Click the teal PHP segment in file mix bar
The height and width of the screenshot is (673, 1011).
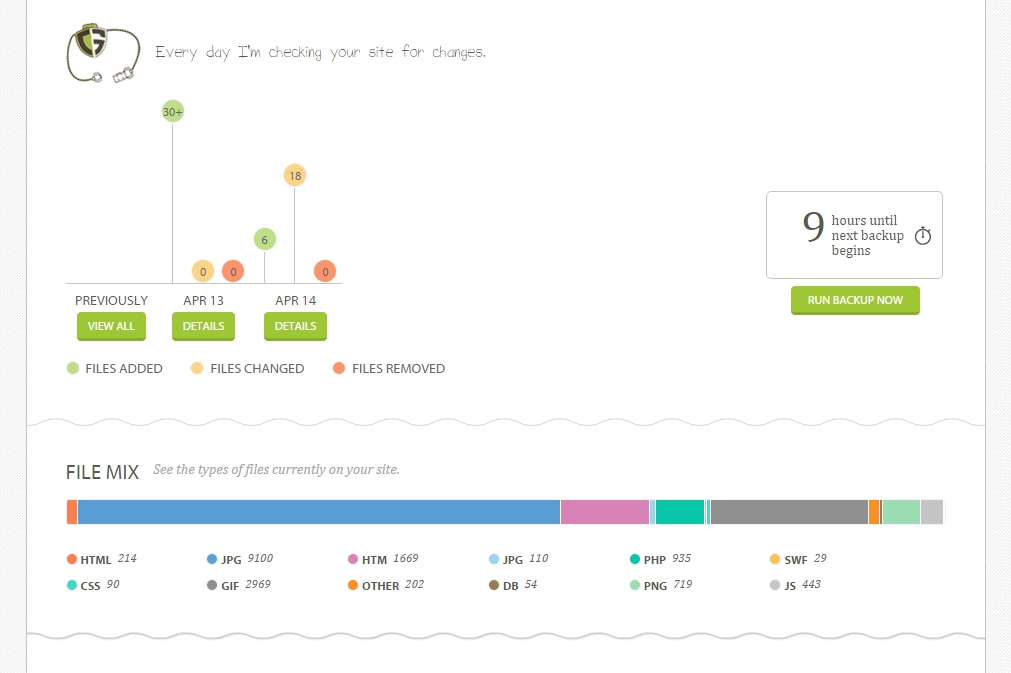tap(680, 512)
